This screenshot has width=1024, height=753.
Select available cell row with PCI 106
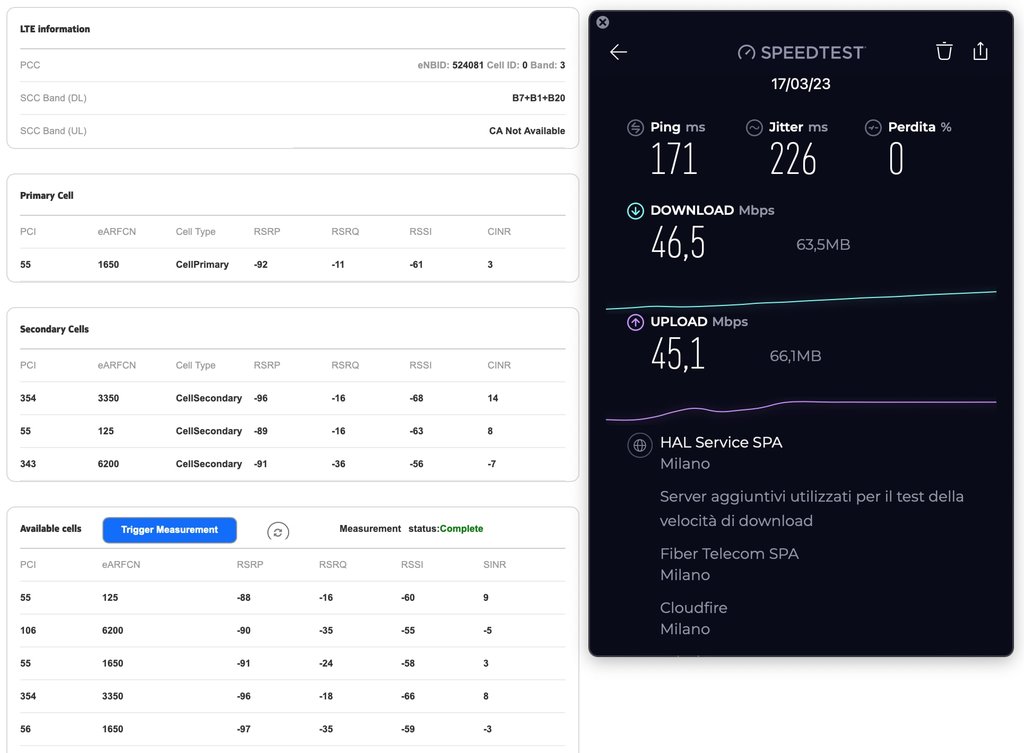point(293,630)
